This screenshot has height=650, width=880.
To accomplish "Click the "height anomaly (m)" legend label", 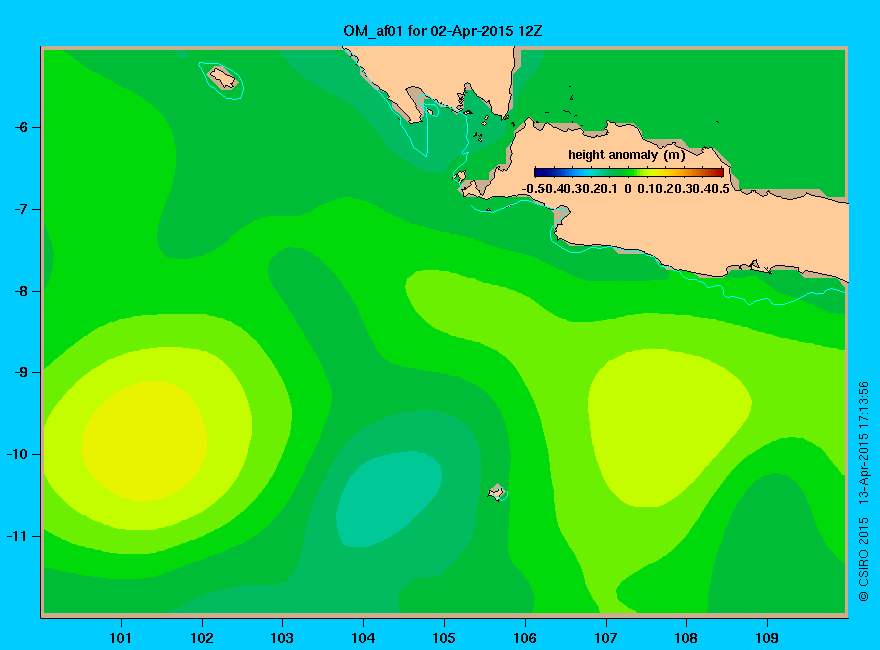I will pyautogui.click(x=626, y=155).
